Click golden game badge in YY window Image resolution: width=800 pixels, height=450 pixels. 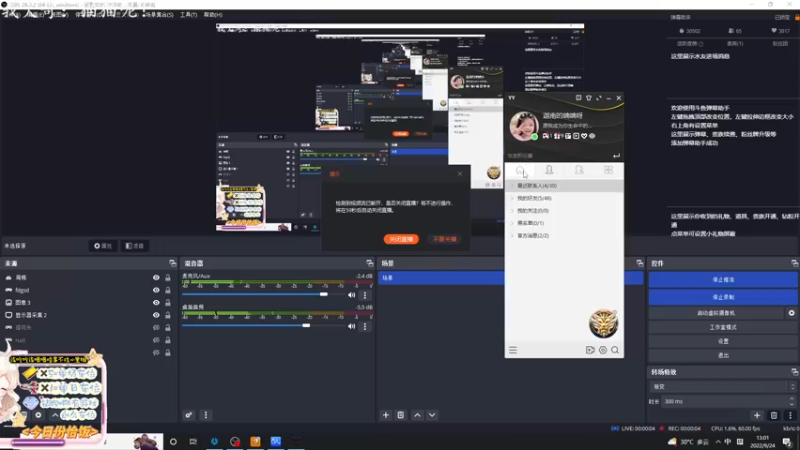tap(604, 323)
